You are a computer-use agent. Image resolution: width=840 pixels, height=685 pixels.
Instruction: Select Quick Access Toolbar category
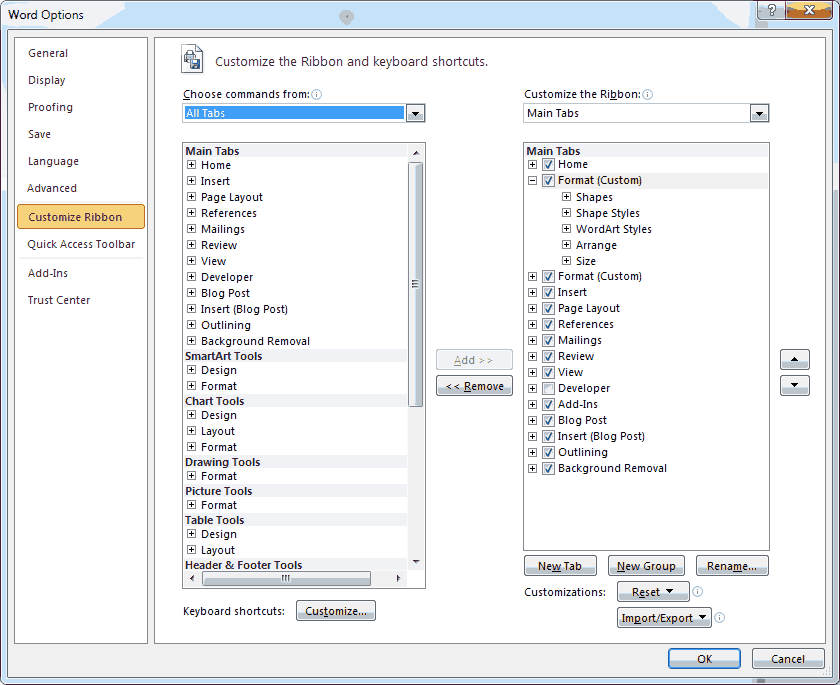81,244
